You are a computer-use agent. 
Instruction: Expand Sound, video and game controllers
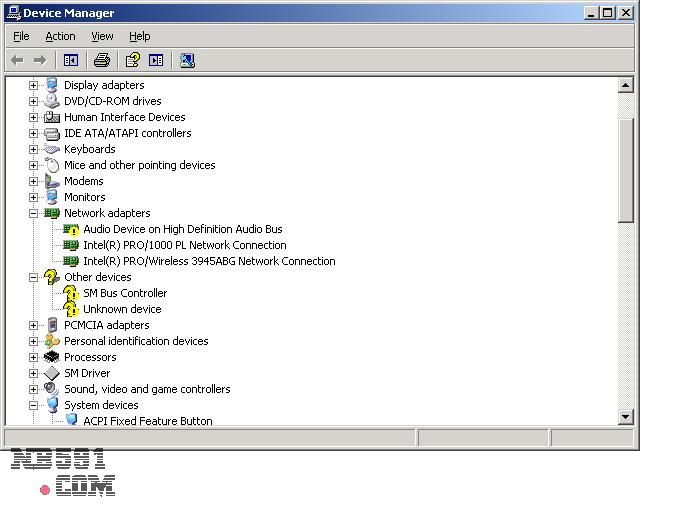point(33,389)
